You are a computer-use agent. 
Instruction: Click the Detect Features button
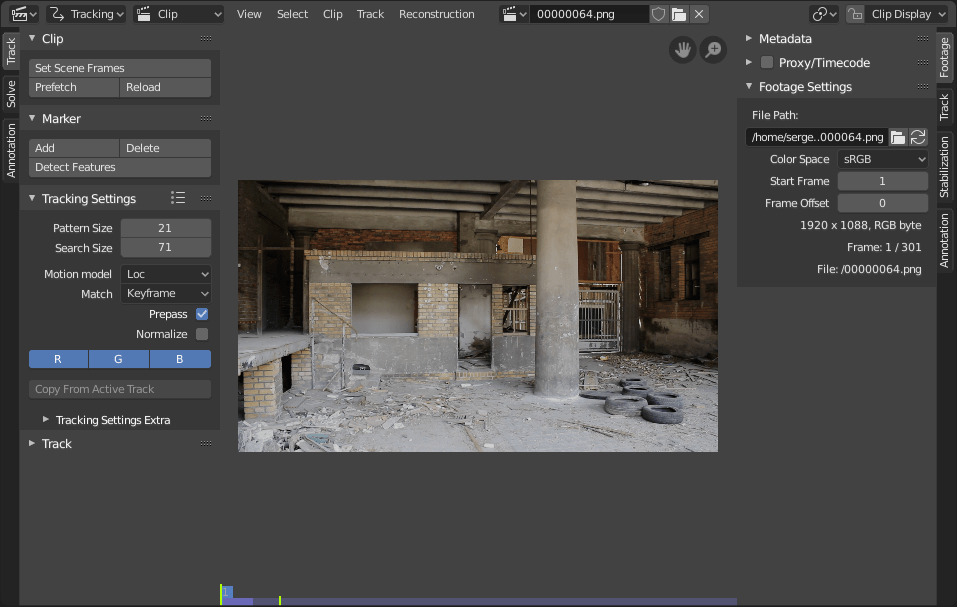(119, 167)
